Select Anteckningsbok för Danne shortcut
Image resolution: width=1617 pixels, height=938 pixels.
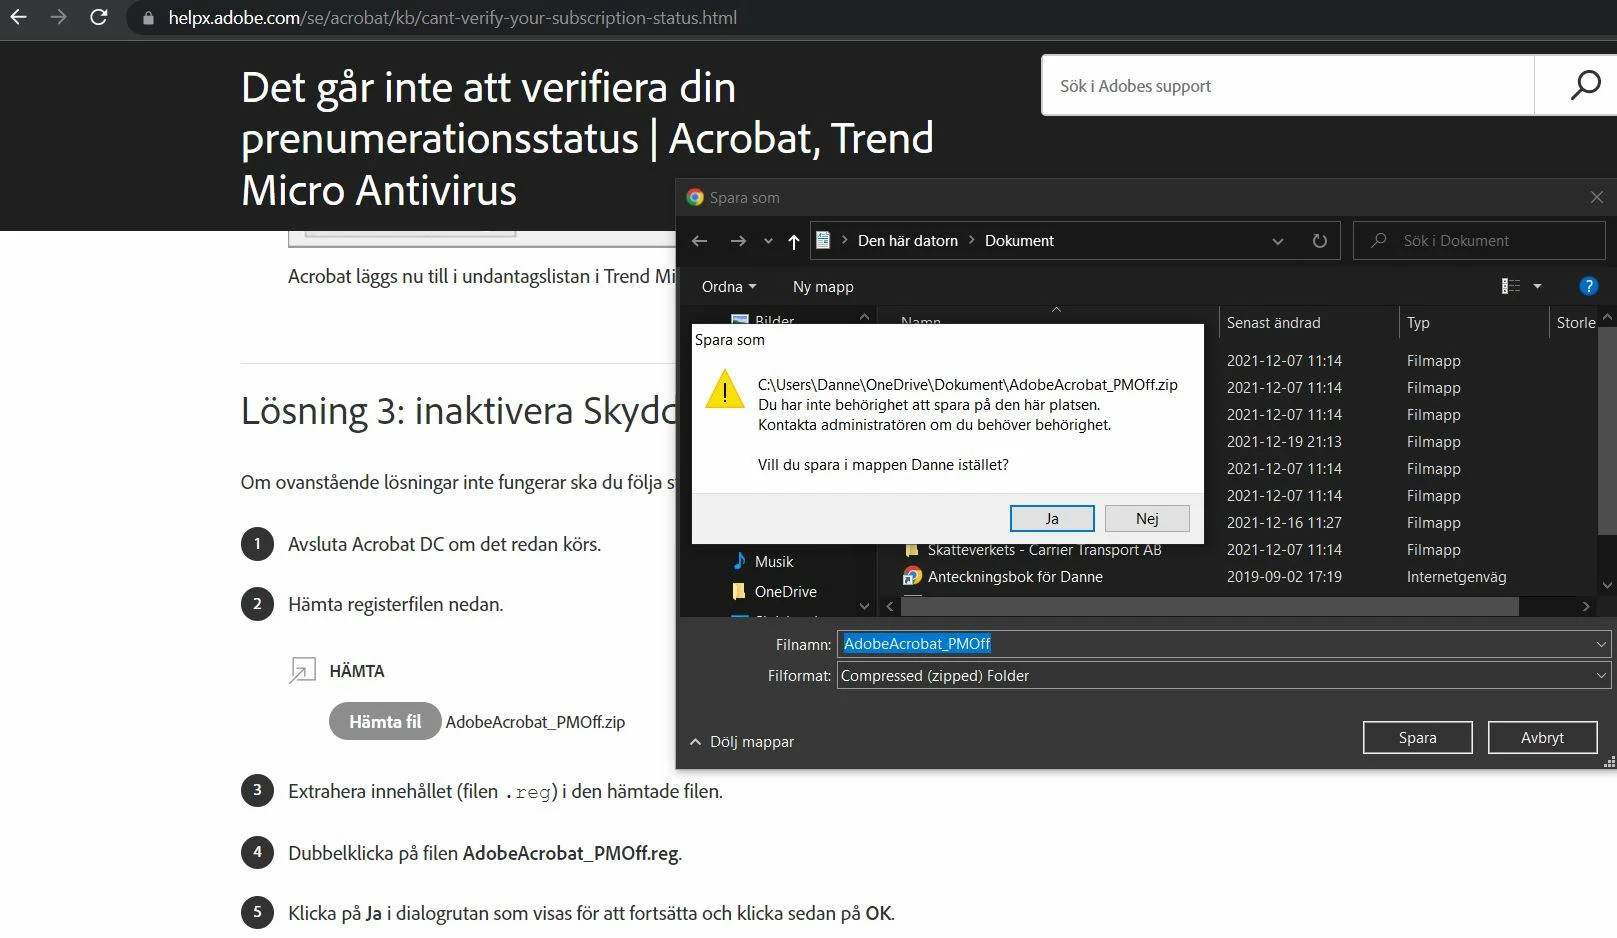click(1015, 577)
